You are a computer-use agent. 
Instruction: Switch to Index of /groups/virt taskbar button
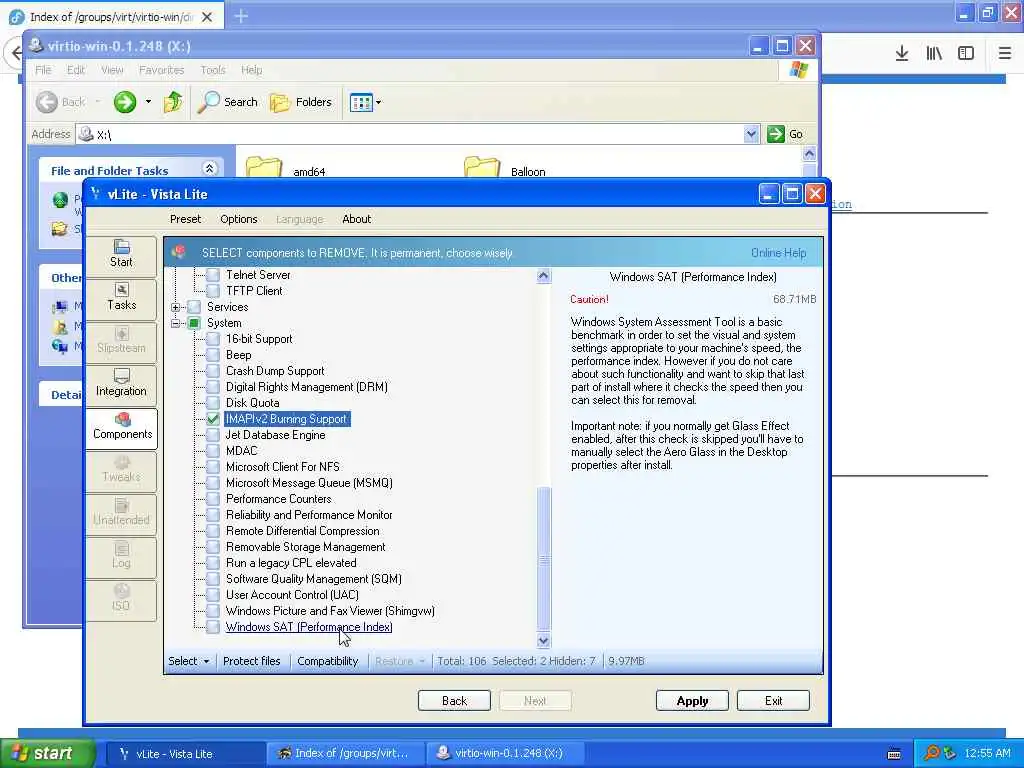pos(344,754)
